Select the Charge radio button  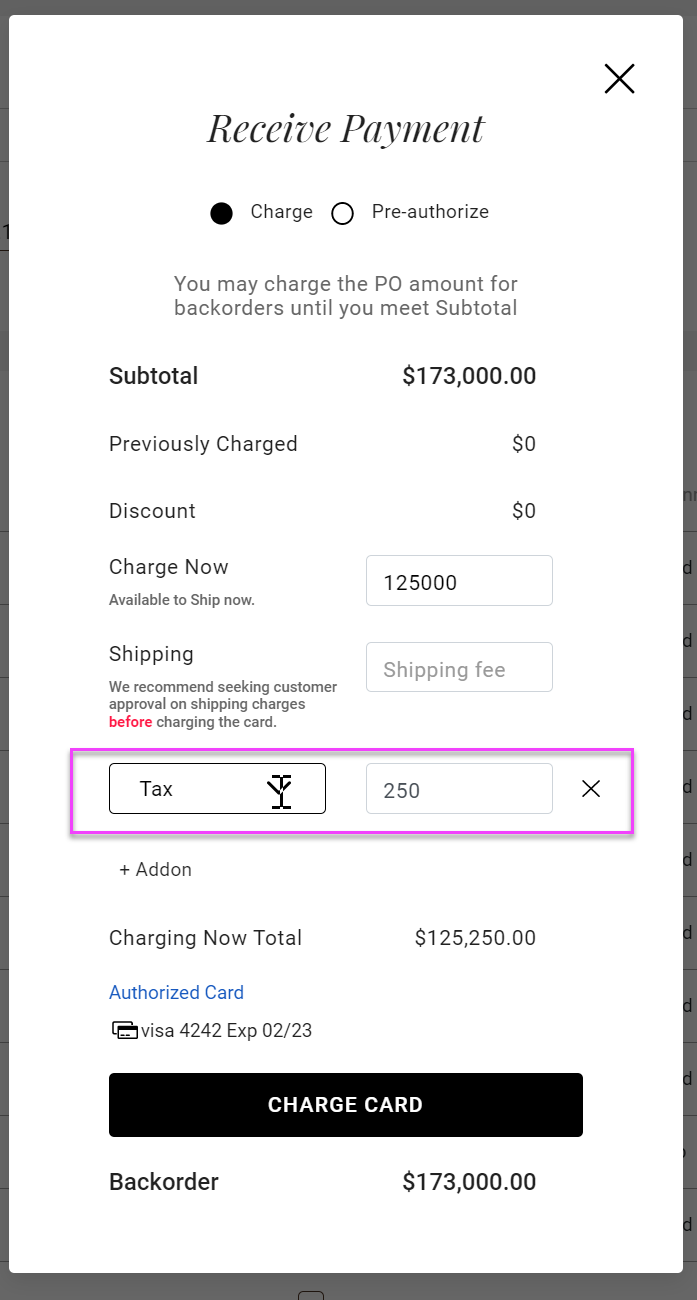222,213
